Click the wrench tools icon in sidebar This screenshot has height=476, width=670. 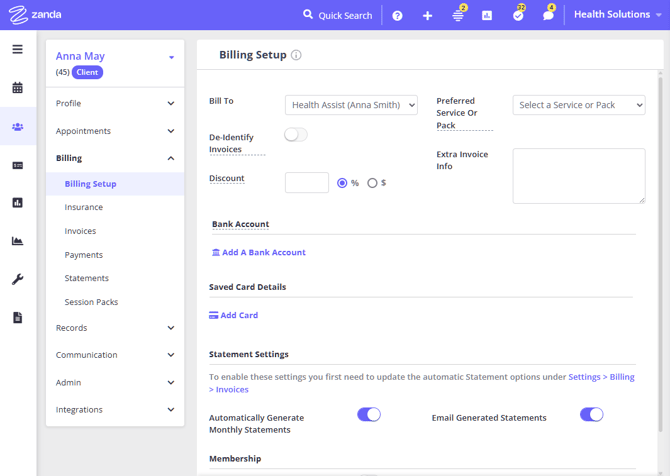click(17, 279)
